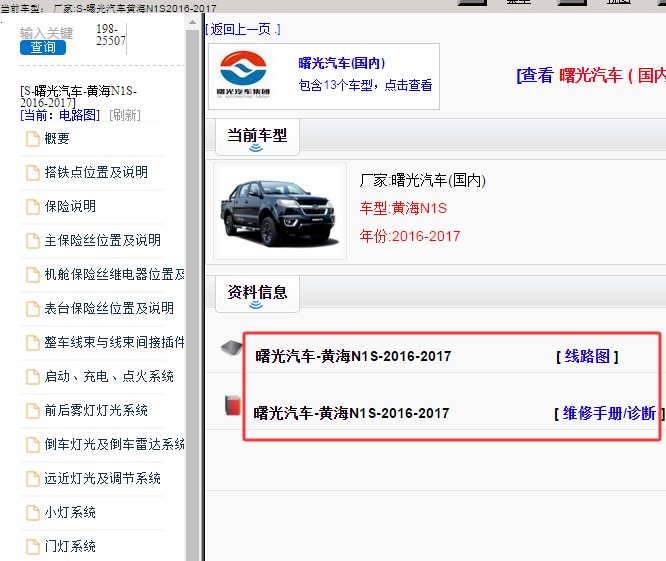Click 包含13个车型，点击查看 link

coord(365,85)
